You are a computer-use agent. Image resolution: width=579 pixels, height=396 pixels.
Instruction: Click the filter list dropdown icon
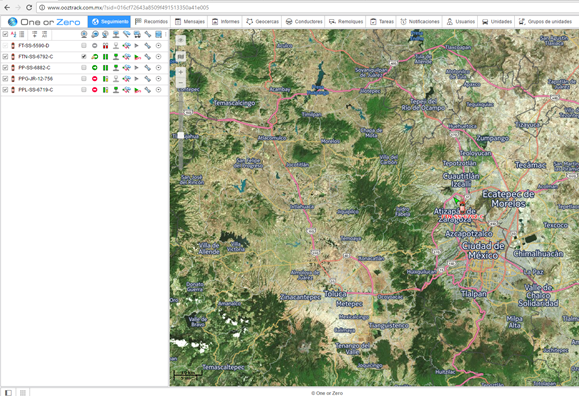(x=35, y=34)
